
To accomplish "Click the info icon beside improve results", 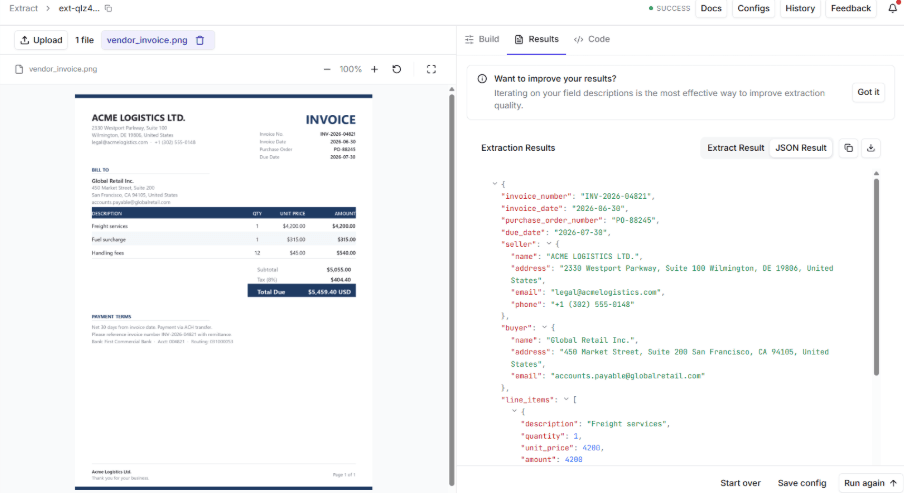I will [482, 79].
